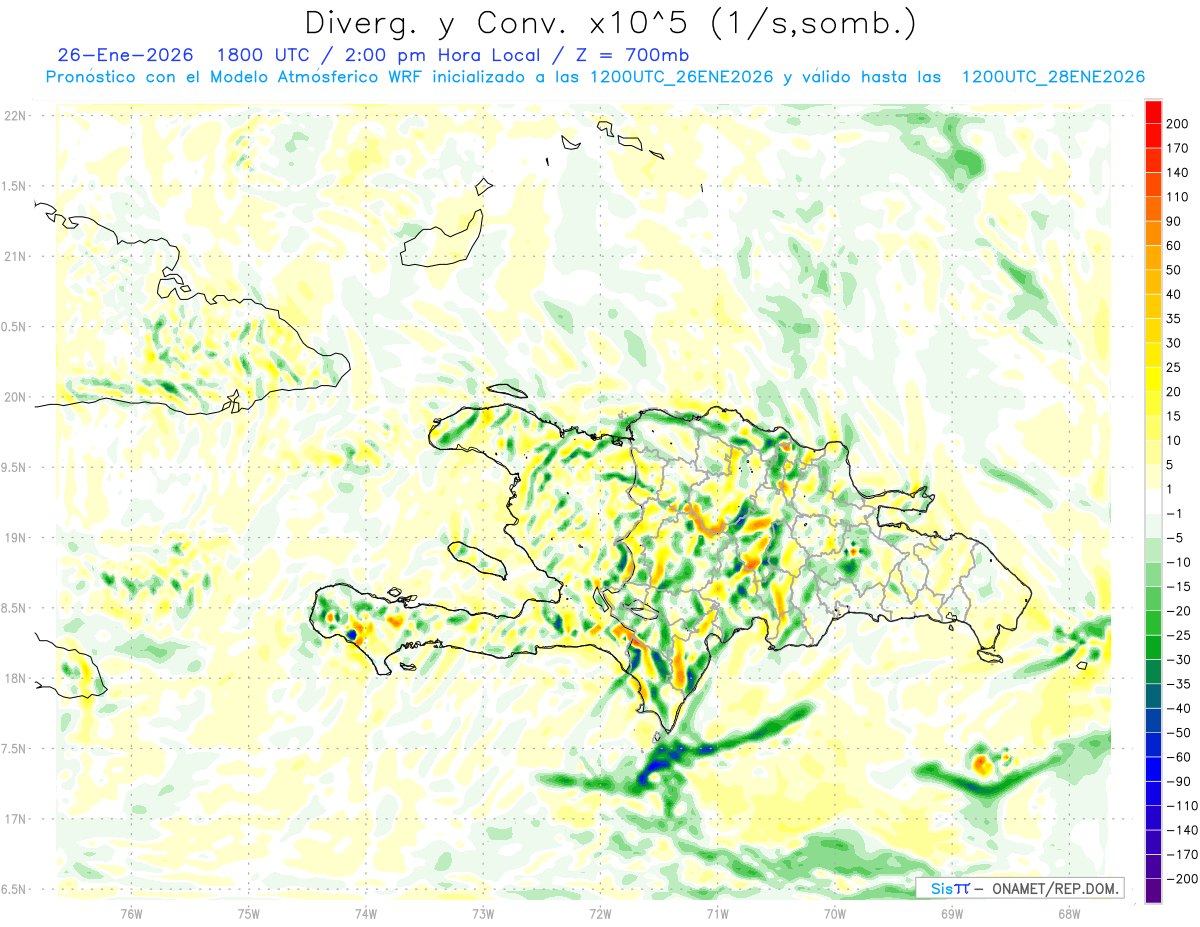Click the '18N' latitude label
1200x927 pixels.
tap(14, 678)
